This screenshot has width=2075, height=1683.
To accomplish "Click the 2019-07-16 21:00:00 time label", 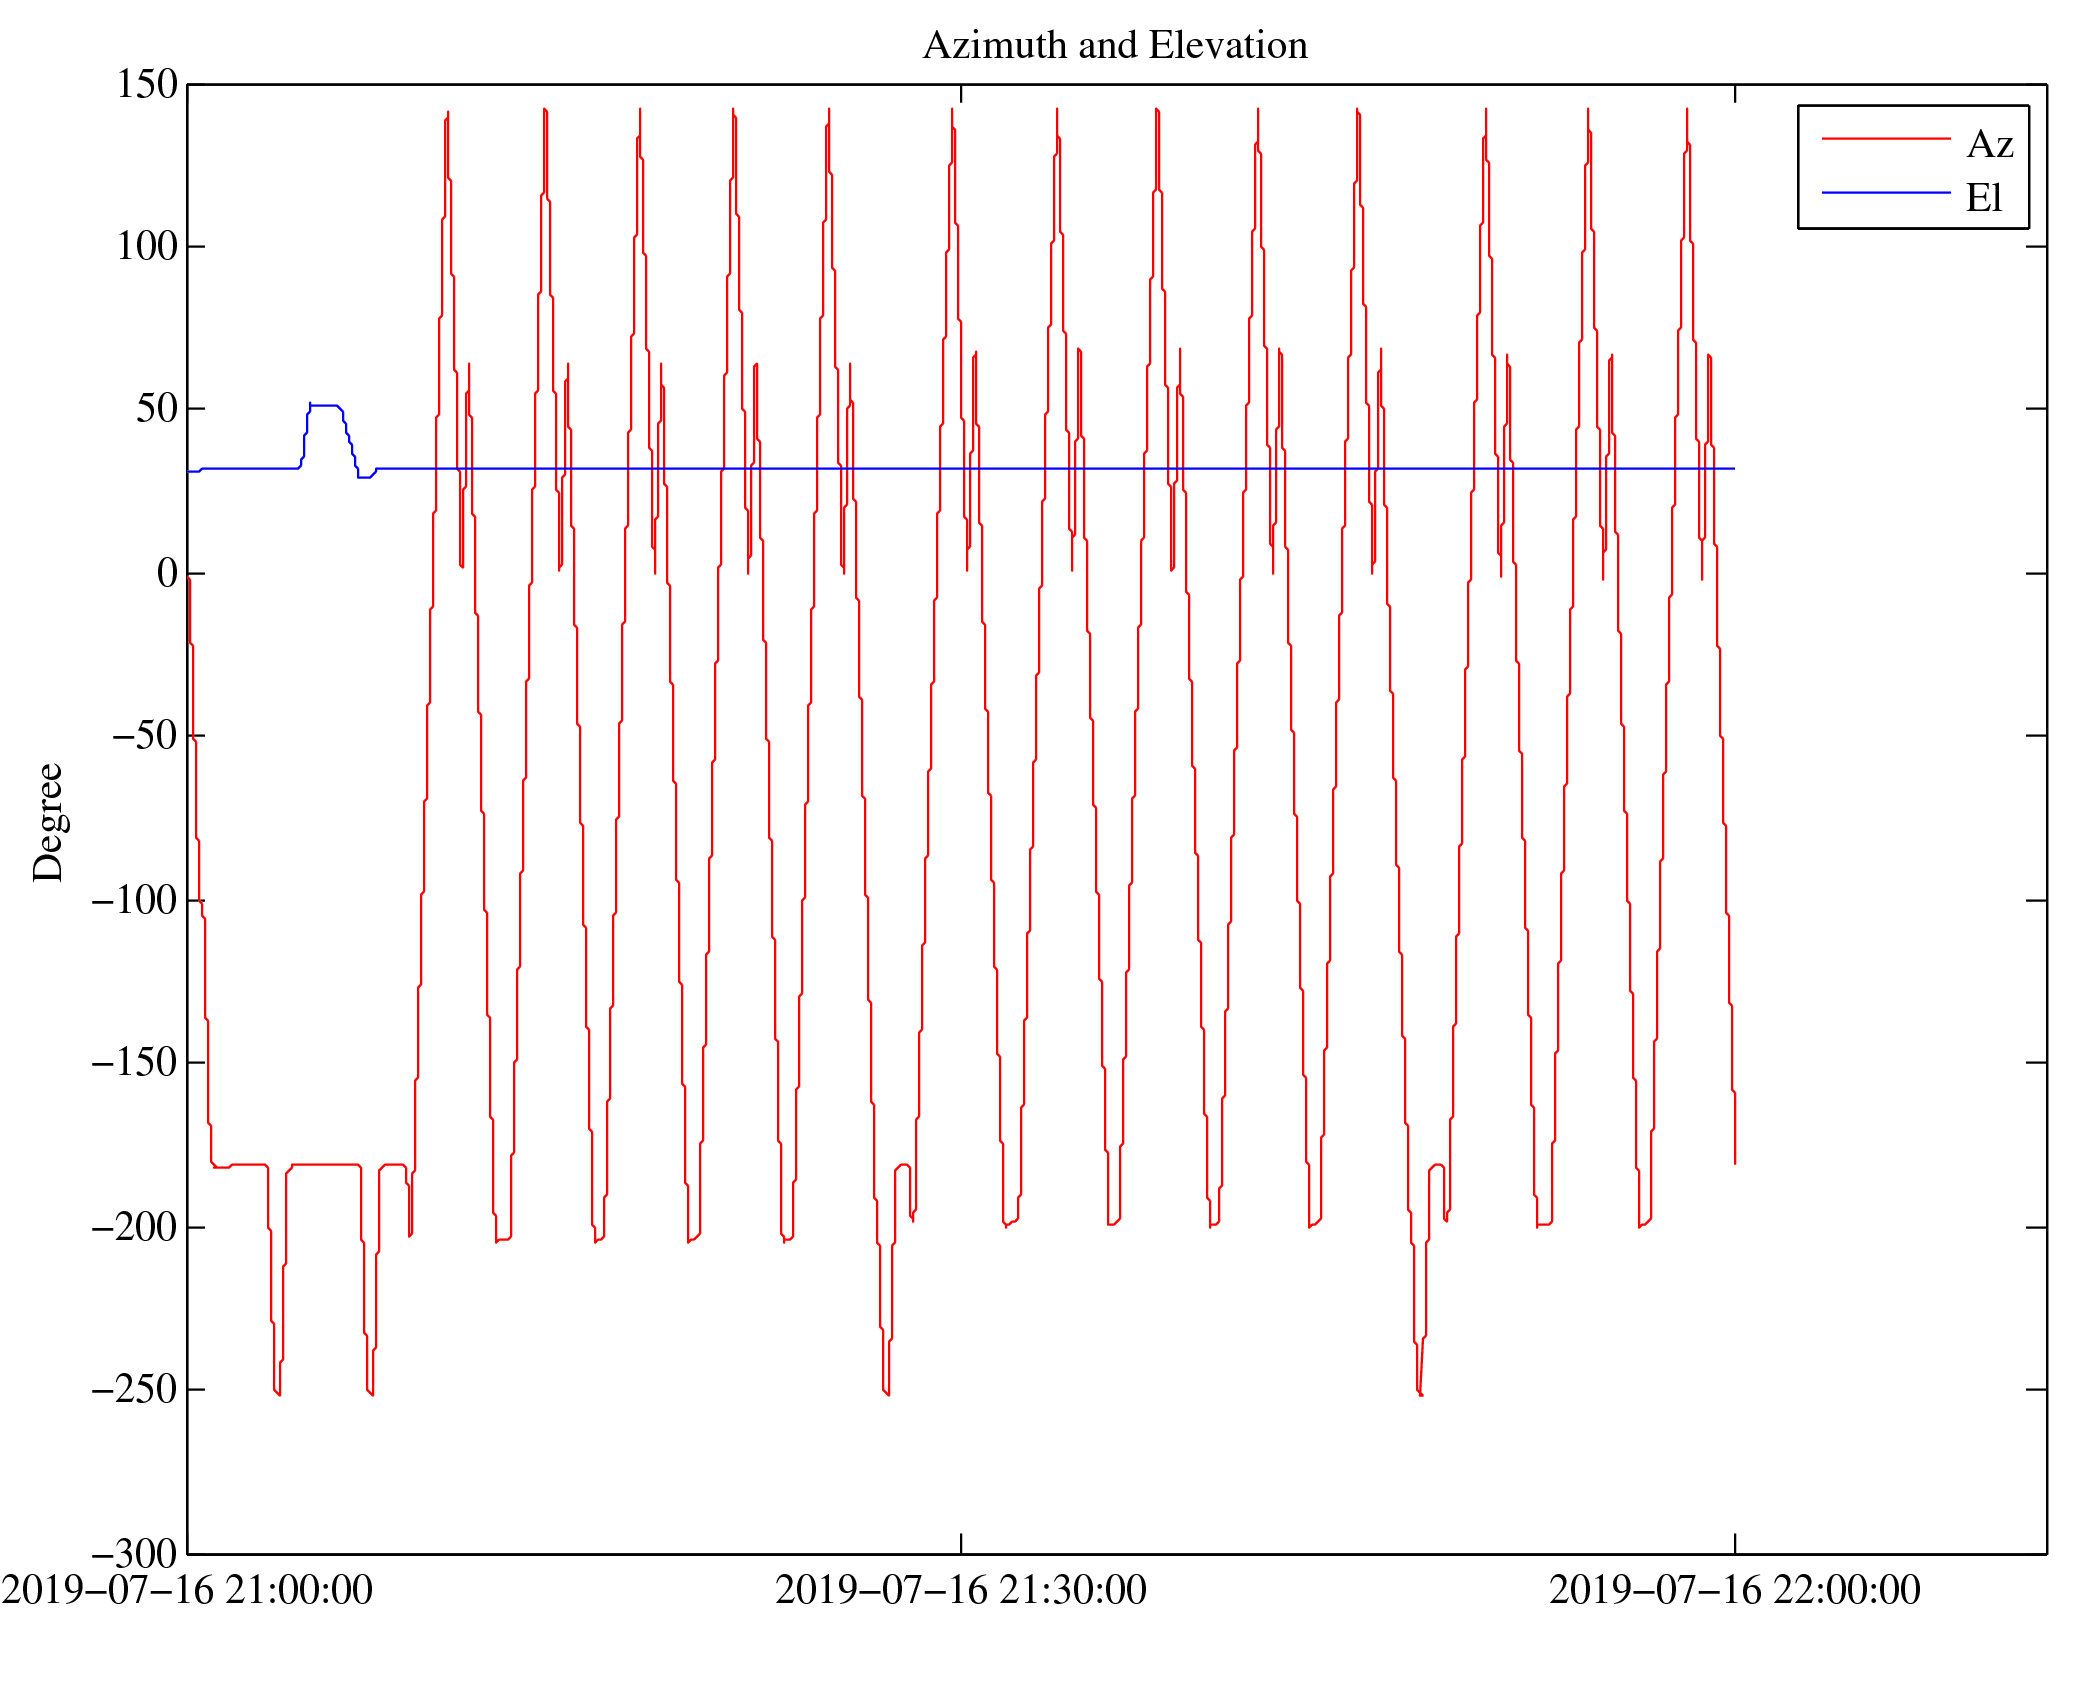I will tap(187, 1590).
